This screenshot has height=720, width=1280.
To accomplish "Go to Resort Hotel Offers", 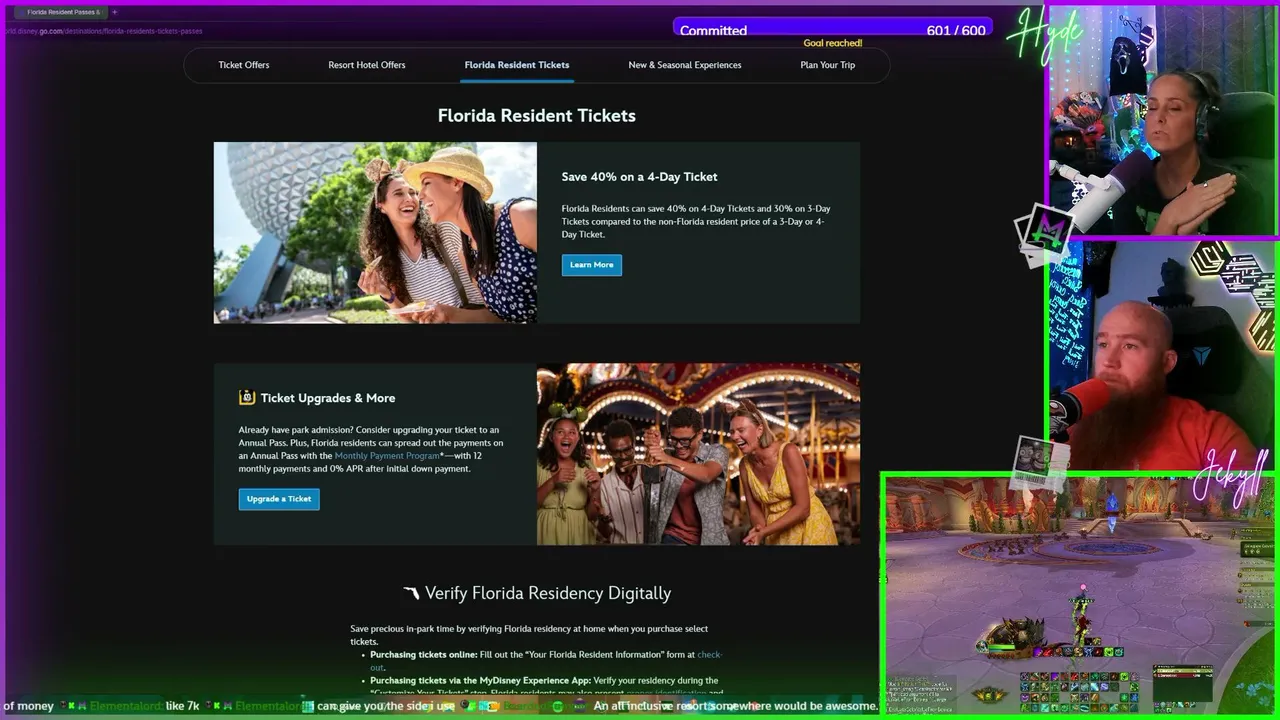I will click(367, 65).
